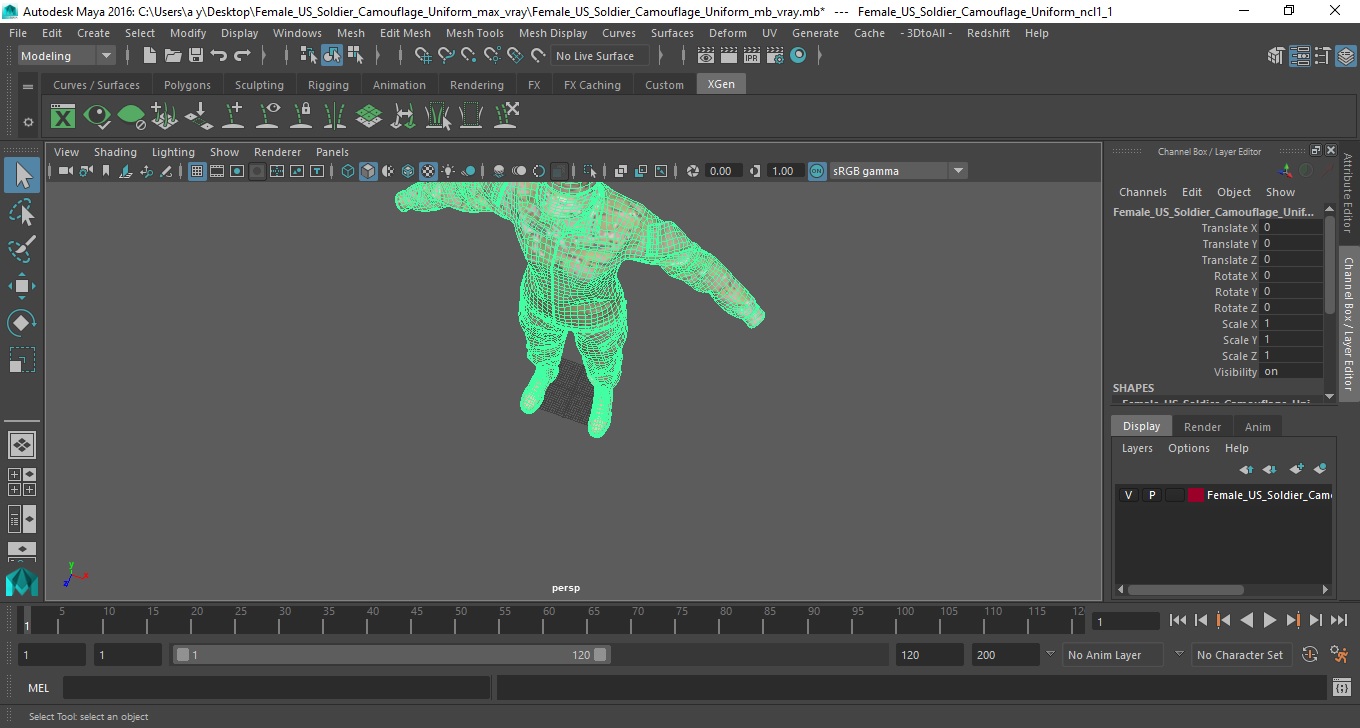Image resolution: width=1360 pixels, height=728 pixels.
Task: Click the Translate X value field
Action: click(1291, 227)
